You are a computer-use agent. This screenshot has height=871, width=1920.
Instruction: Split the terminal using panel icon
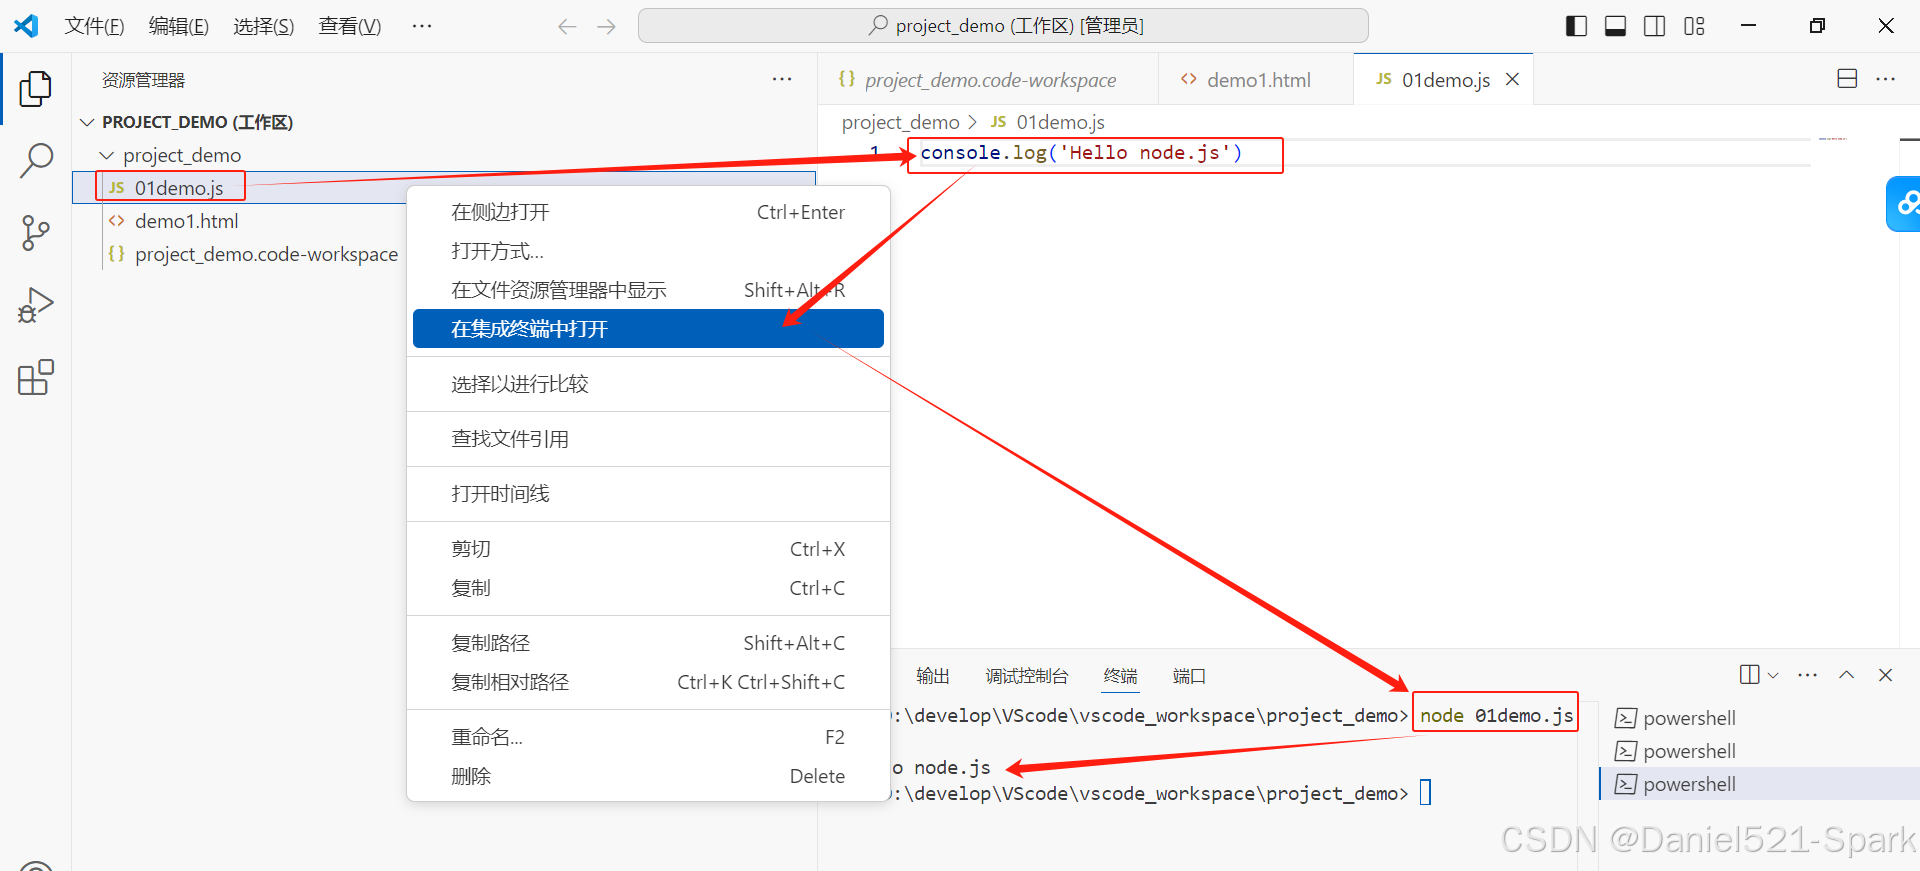pyautogui.click(x=1749, y=675)
